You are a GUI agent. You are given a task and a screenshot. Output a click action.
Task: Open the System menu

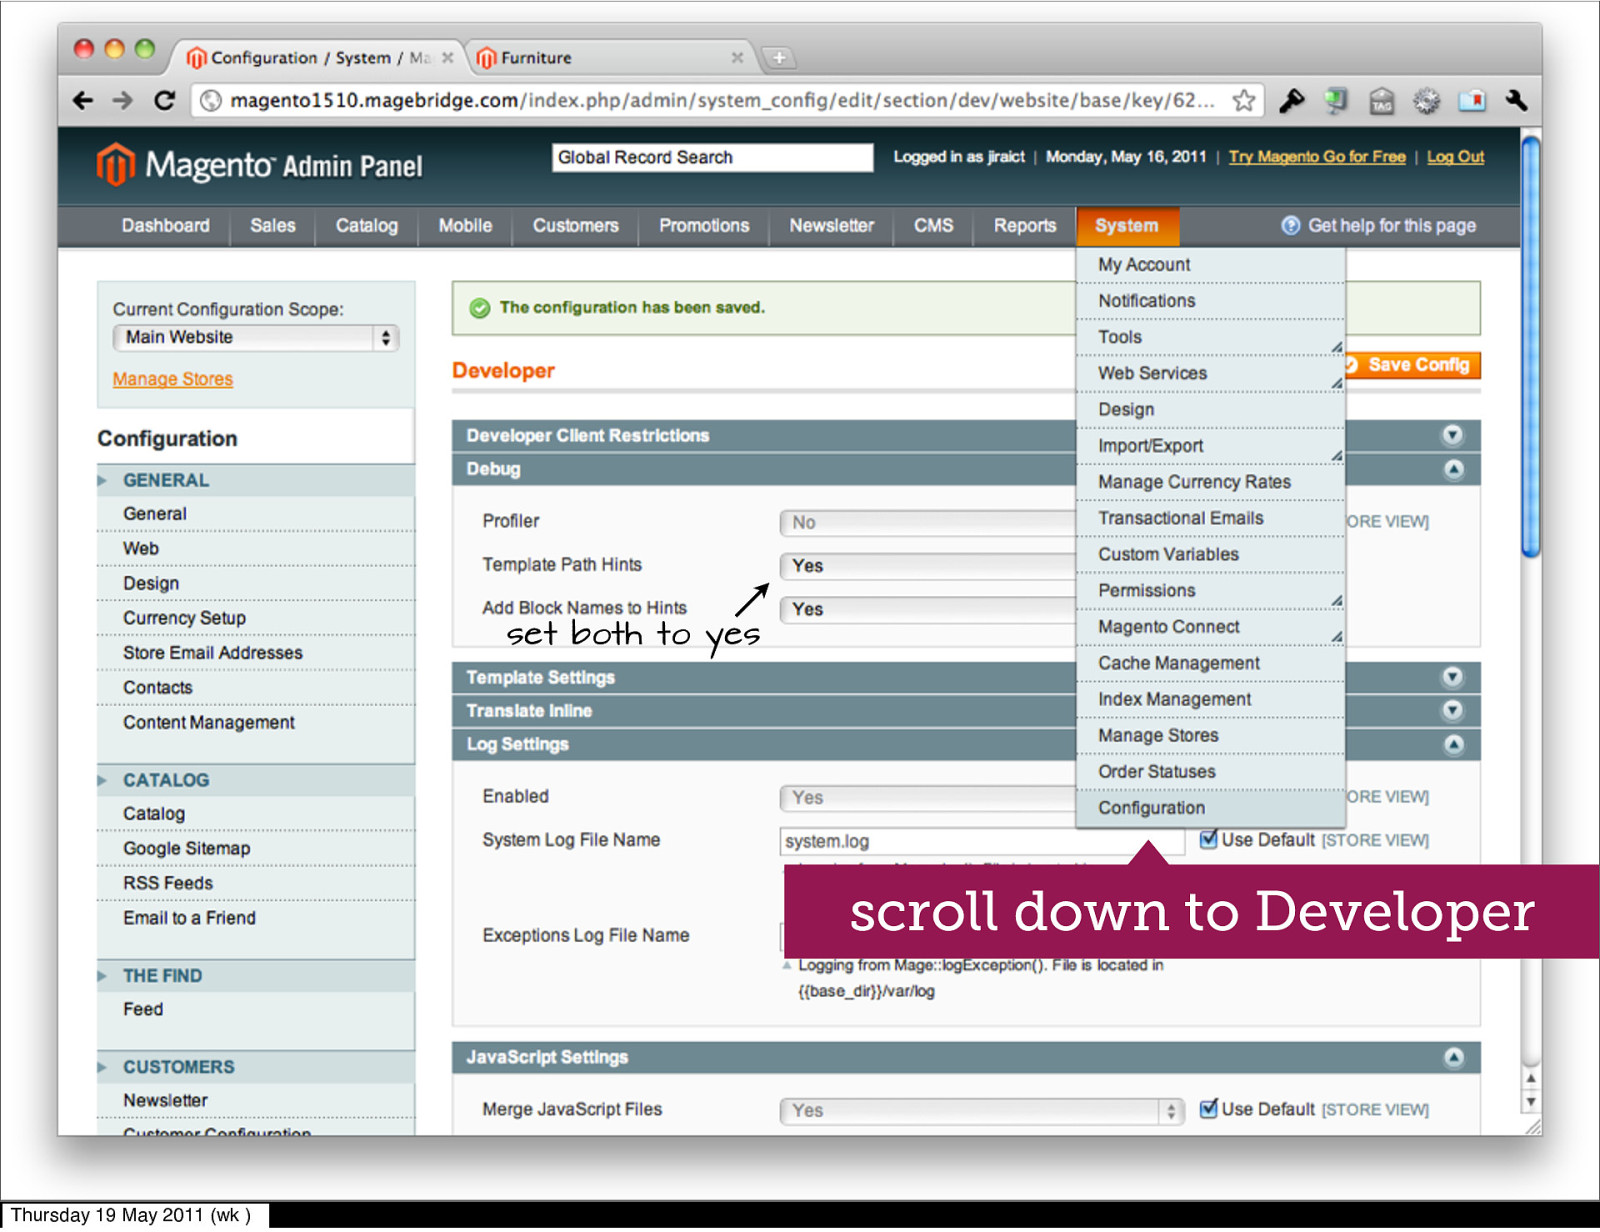point(1127,226)
